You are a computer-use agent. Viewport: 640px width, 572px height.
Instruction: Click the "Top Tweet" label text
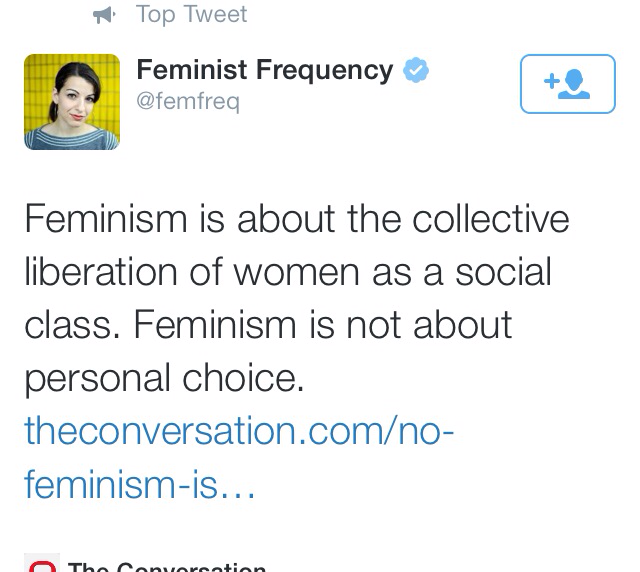(191, 15)
